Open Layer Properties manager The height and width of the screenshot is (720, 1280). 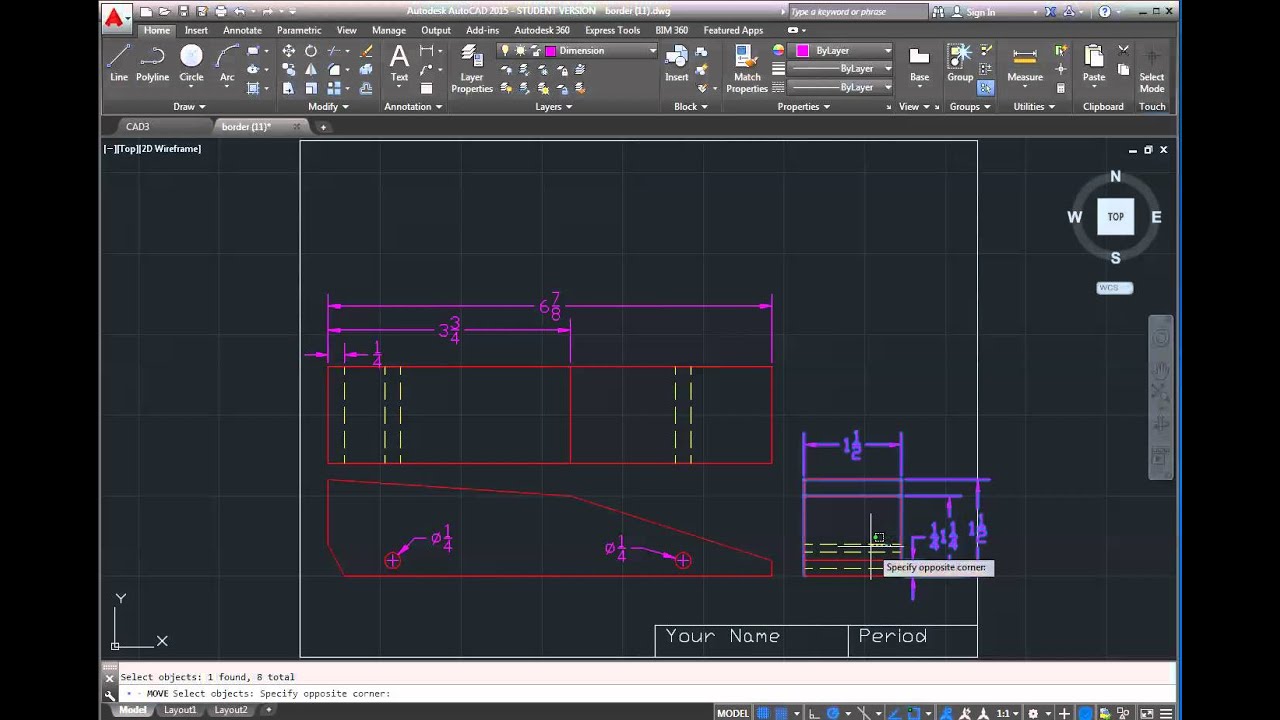pos(471,68)
